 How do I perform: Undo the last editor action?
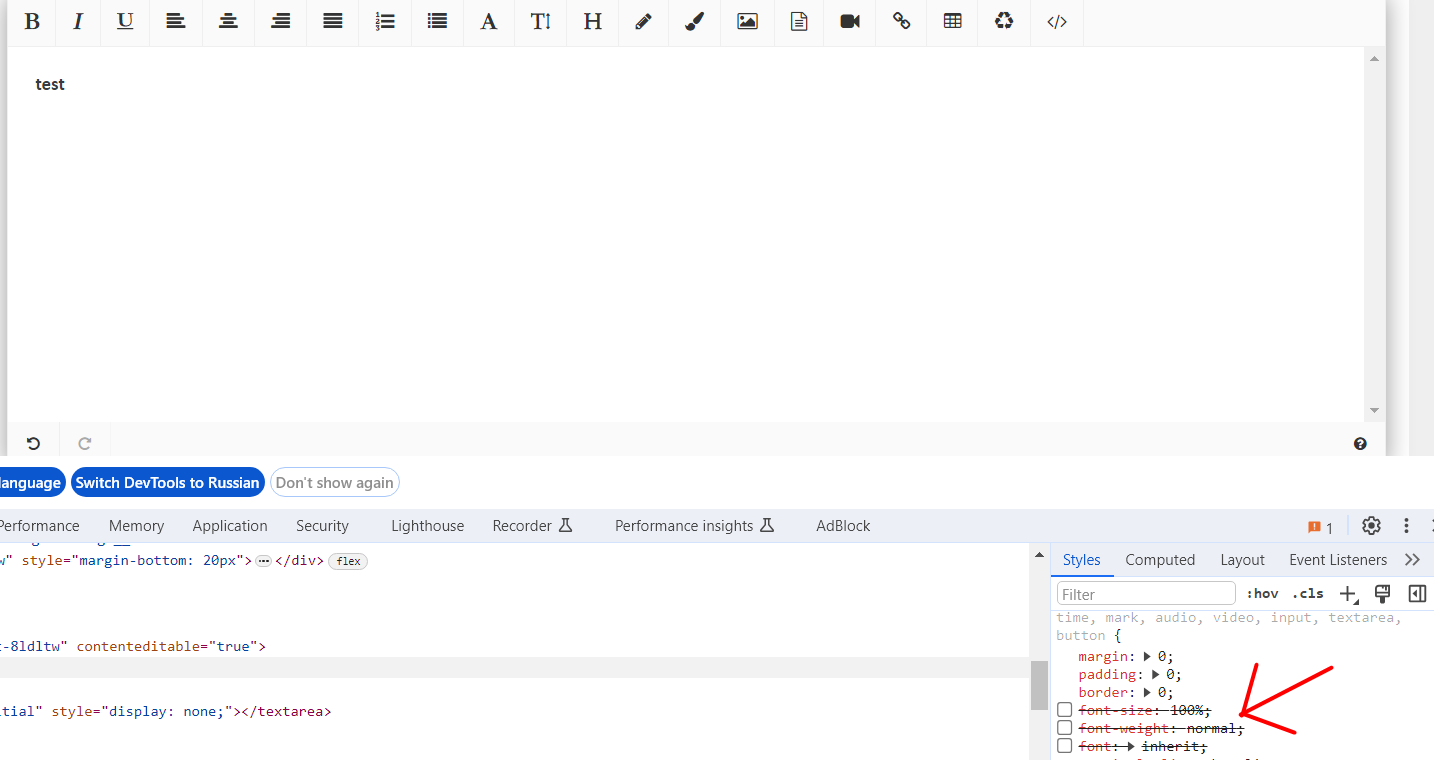click(x=33, y=443)
